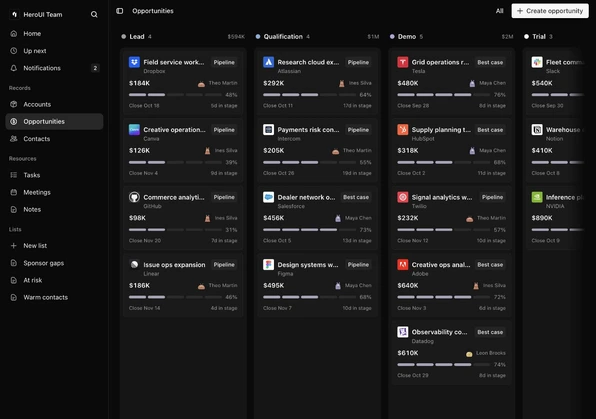
Task: Click Leon Brooks on the Observability card
Action: [491, 353]
